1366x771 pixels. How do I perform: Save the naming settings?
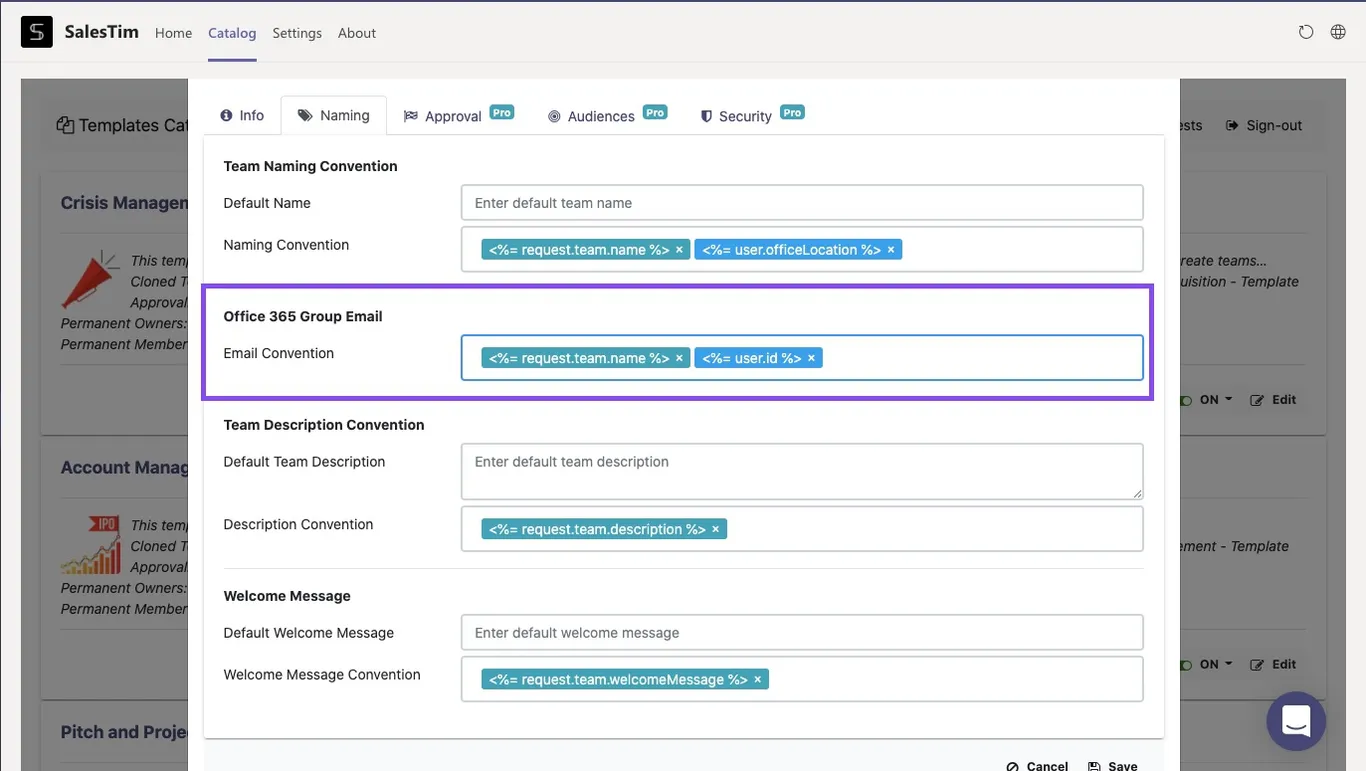(1113, 765)
